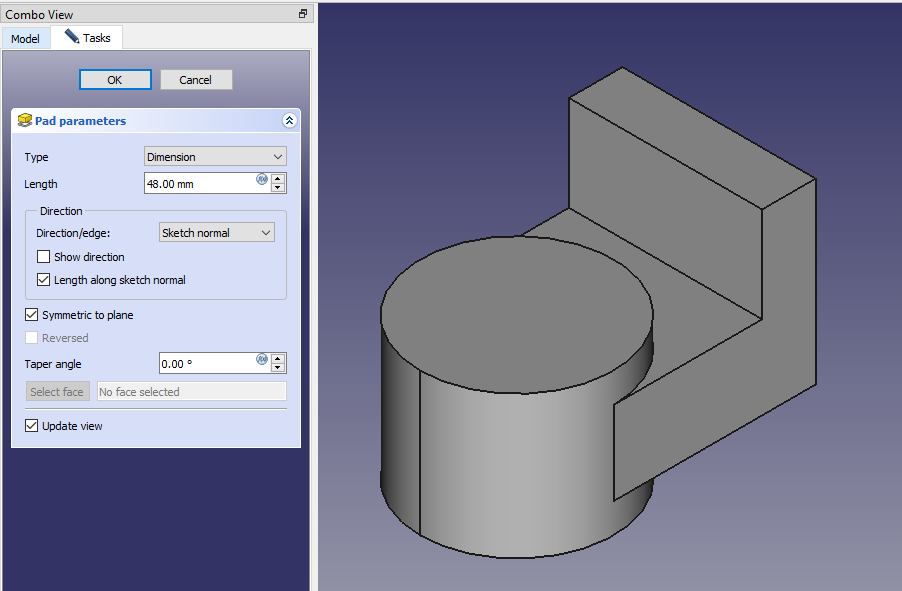
Task: Decrease Taper angle with down arrow
Action: pos(278,368)
